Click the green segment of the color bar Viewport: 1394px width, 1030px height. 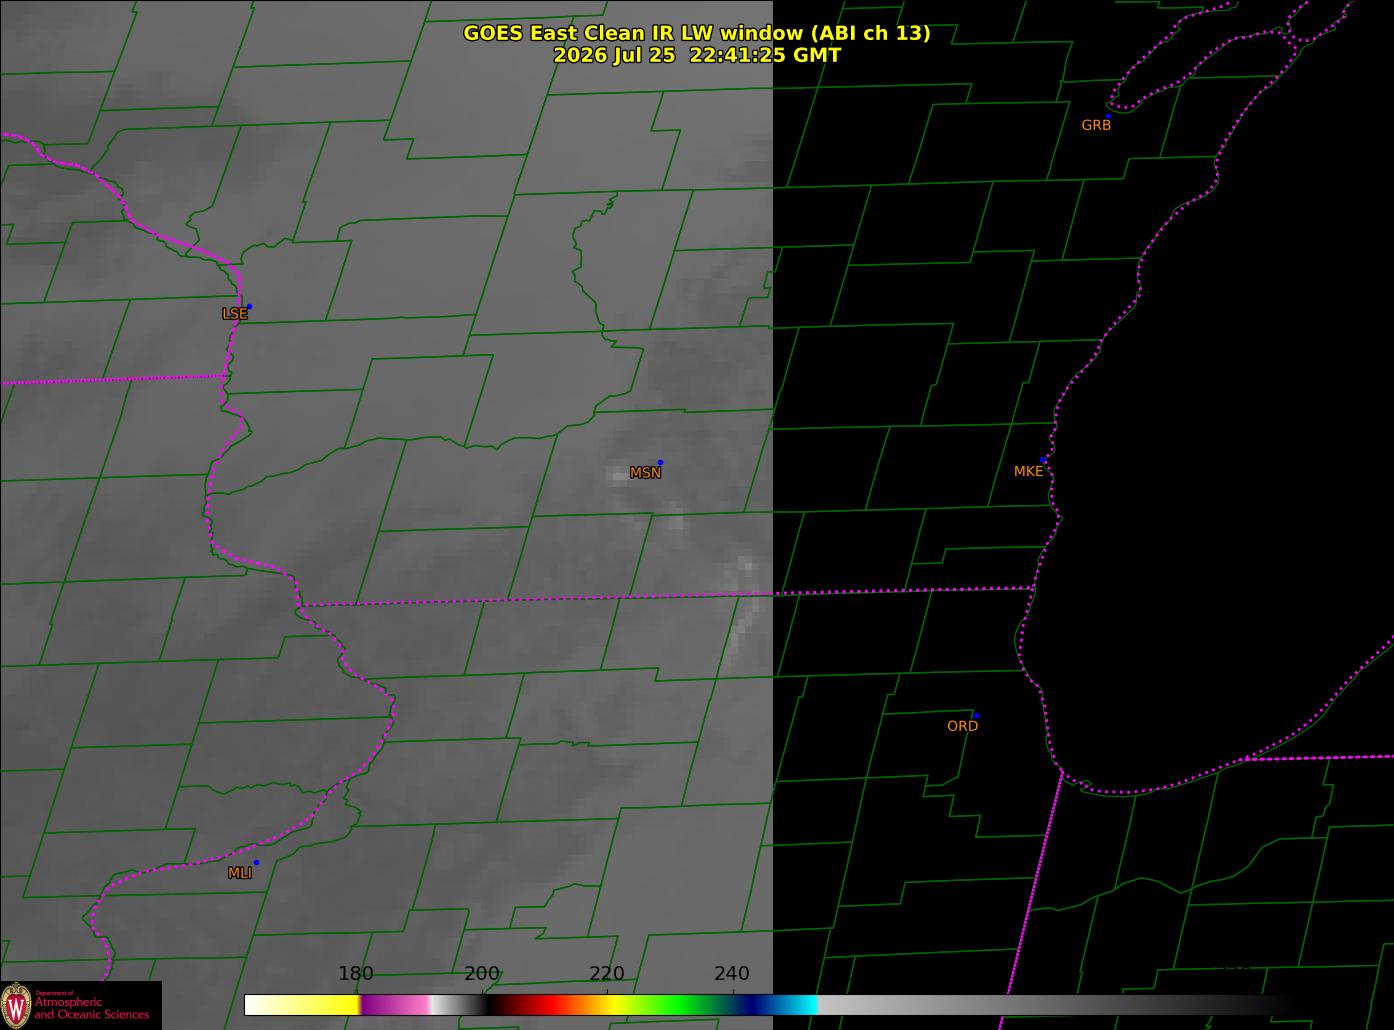point(690,1004)
